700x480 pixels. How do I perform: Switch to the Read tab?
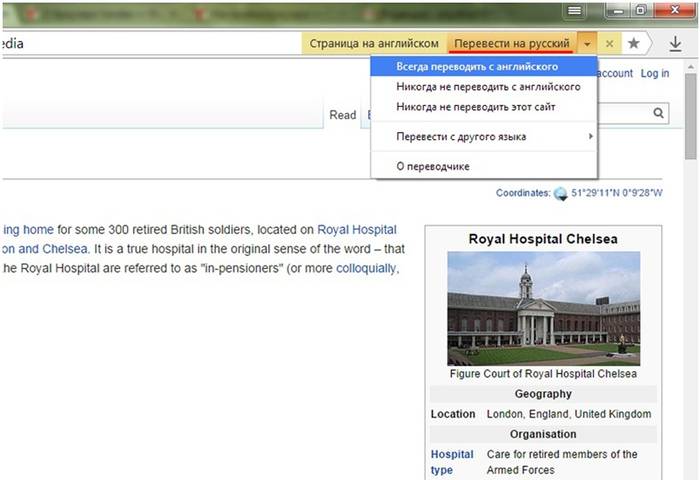click(343, 115)
